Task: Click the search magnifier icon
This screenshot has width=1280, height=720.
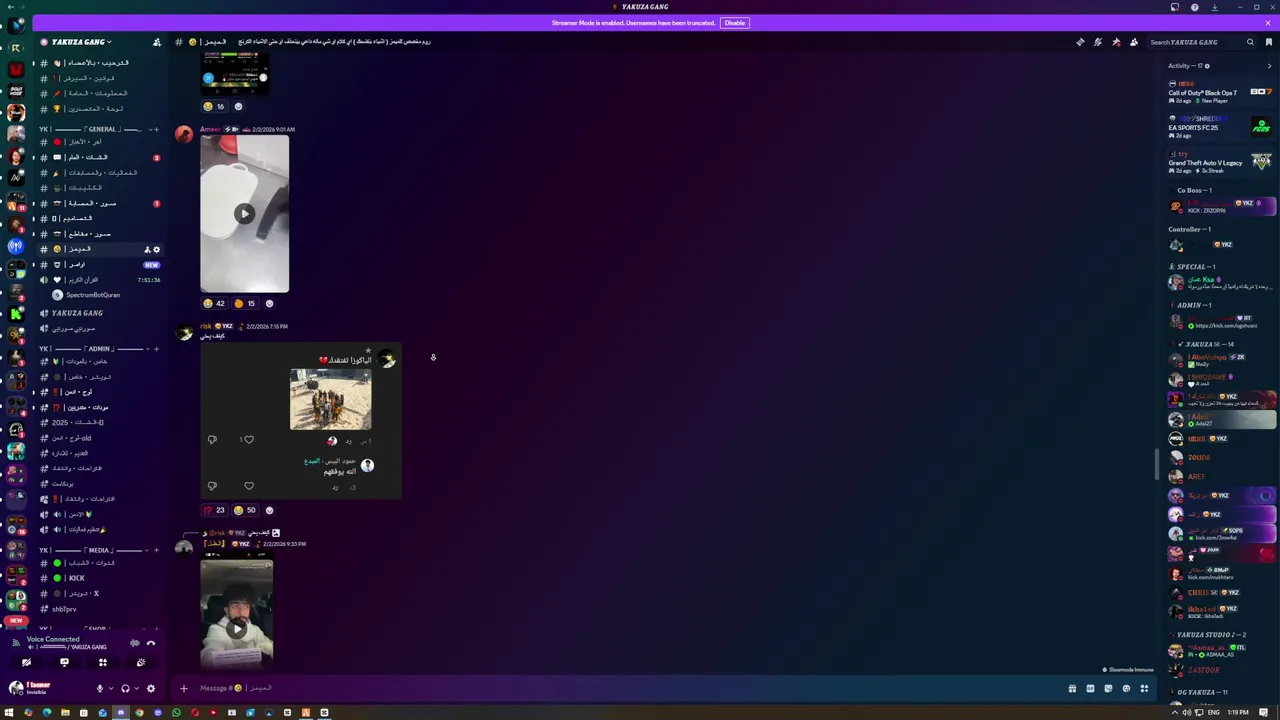Action: [x=1250, y=42]
